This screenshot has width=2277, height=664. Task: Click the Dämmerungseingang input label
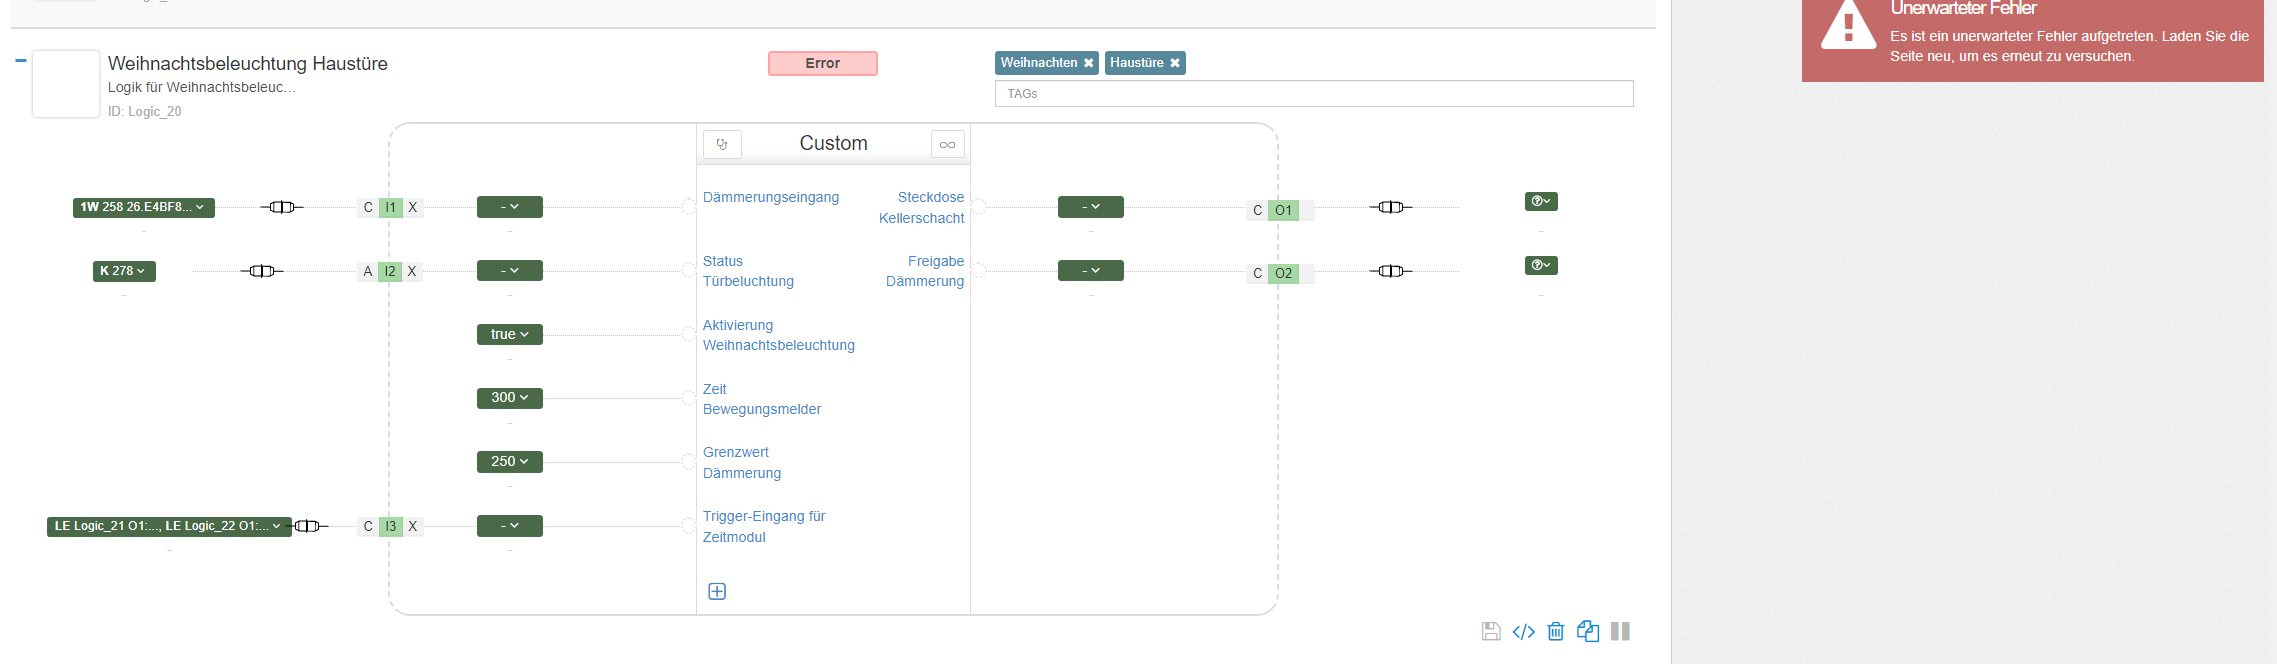click(x=771, y=197)
